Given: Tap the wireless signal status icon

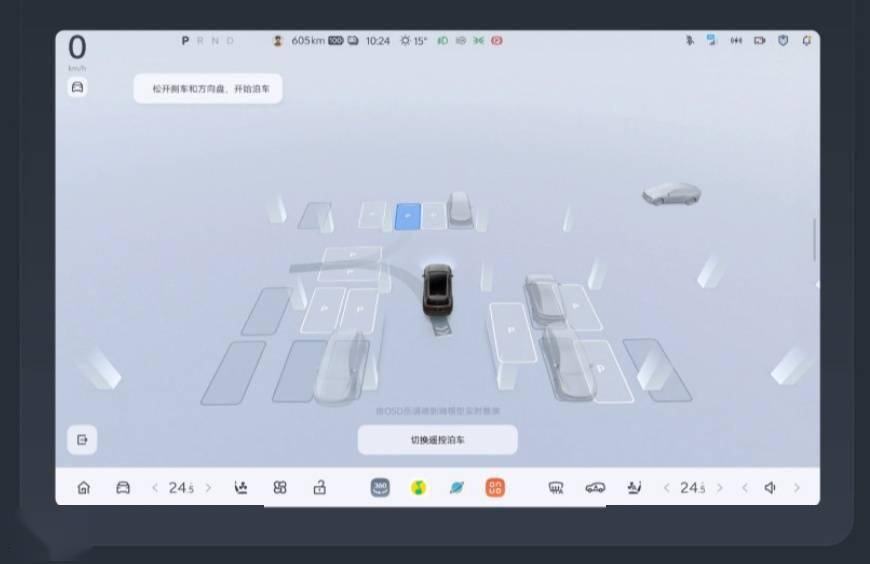Looking at the screenshot, I should 736,41.
